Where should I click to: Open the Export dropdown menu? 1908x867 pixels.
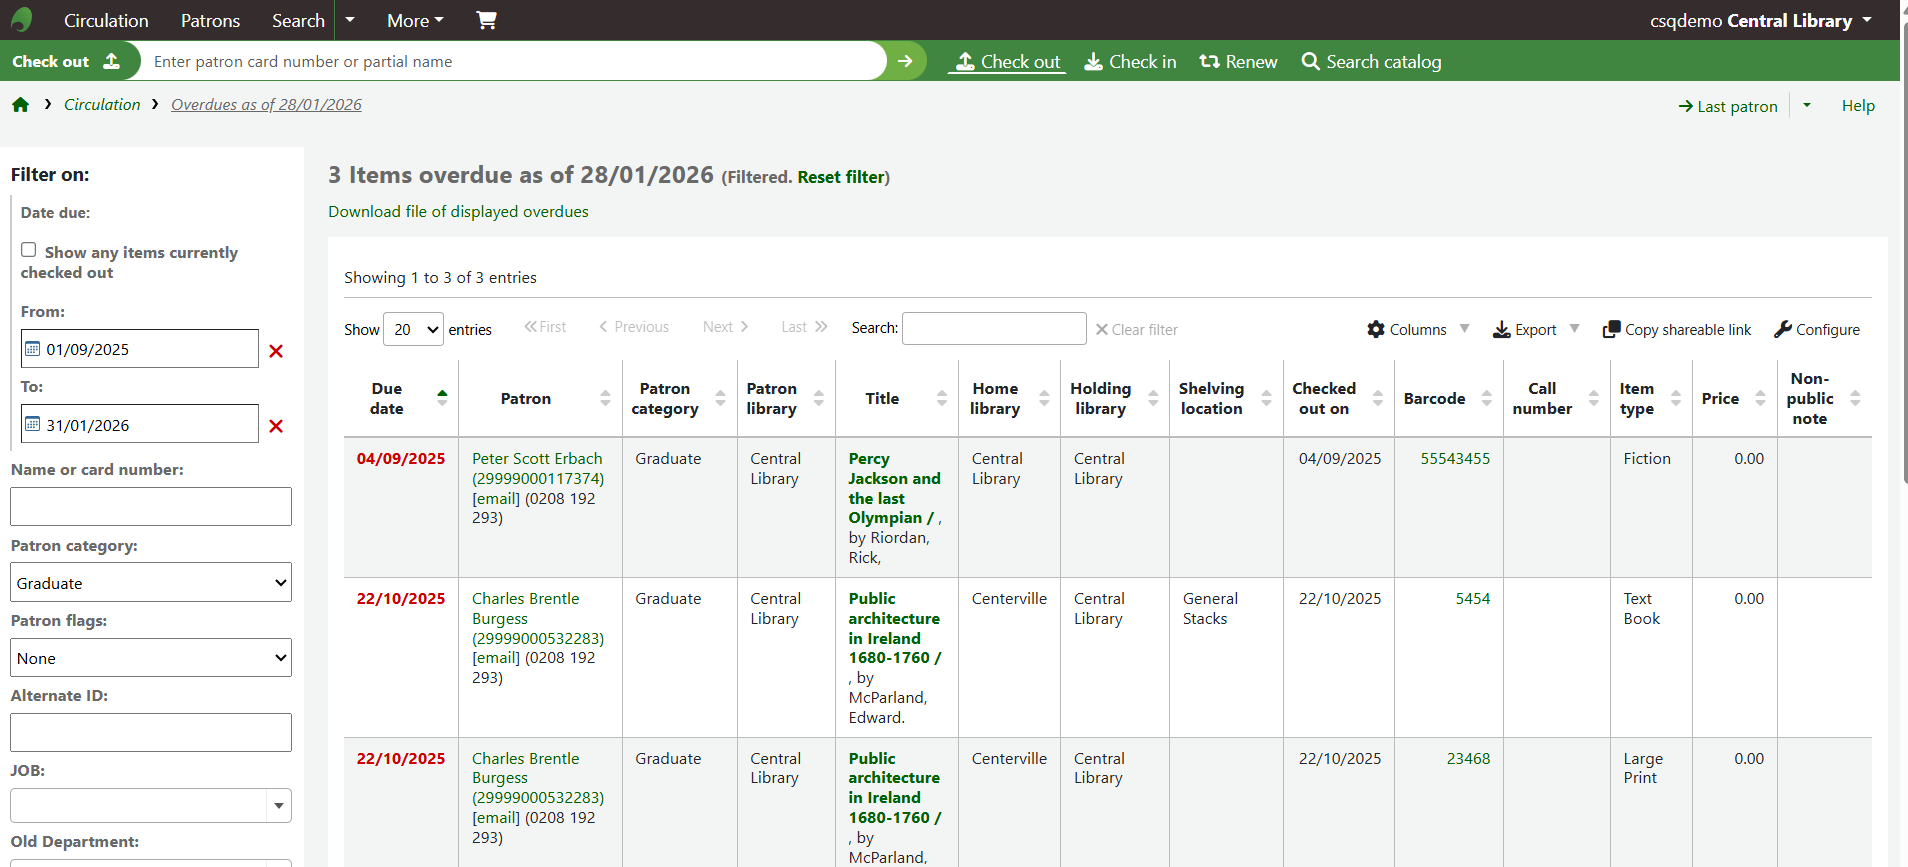click(1535, 329)
